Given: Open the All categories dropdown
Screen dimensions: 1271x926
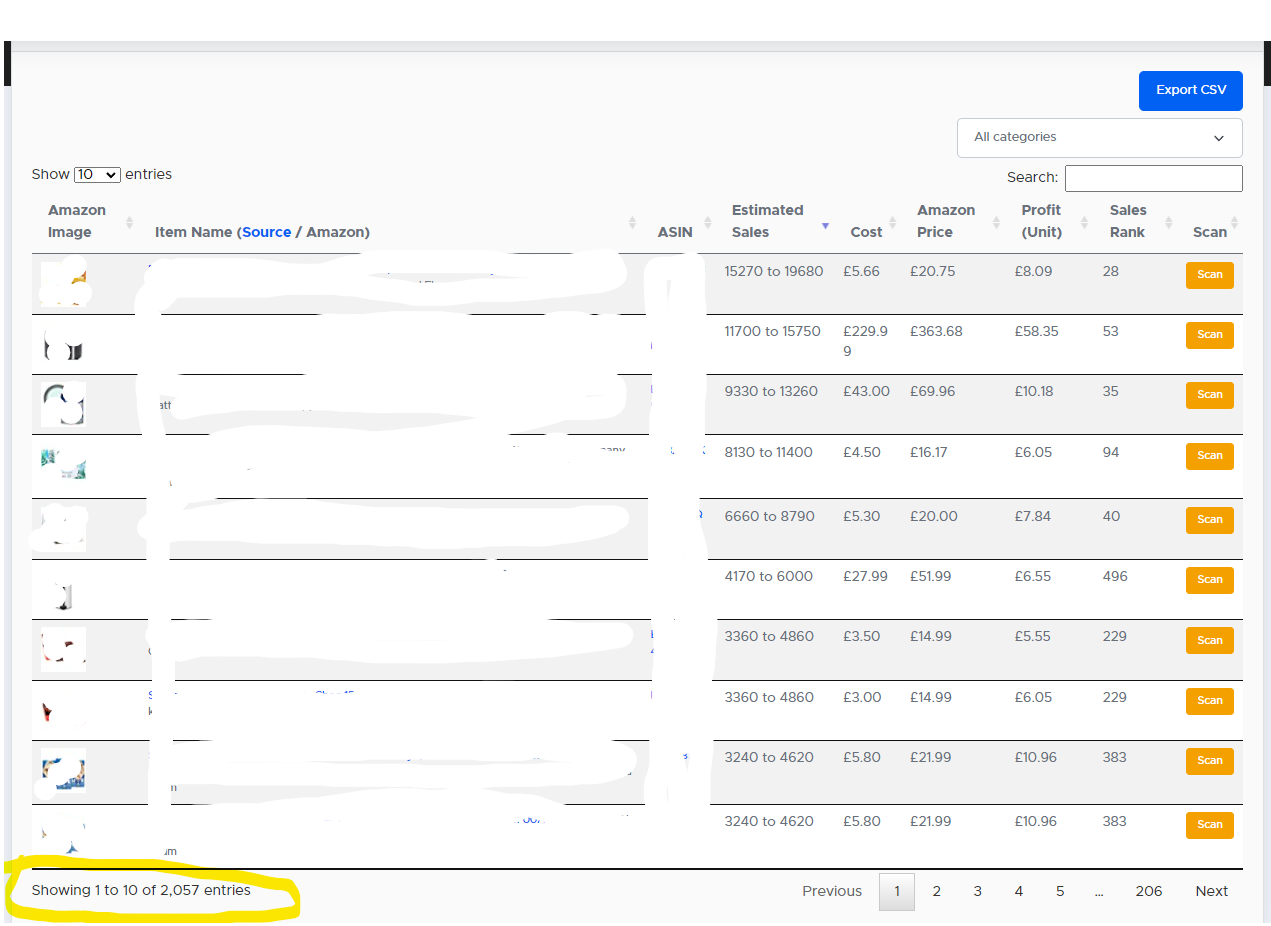Looking at the screenshot, I should [1099, 138].
